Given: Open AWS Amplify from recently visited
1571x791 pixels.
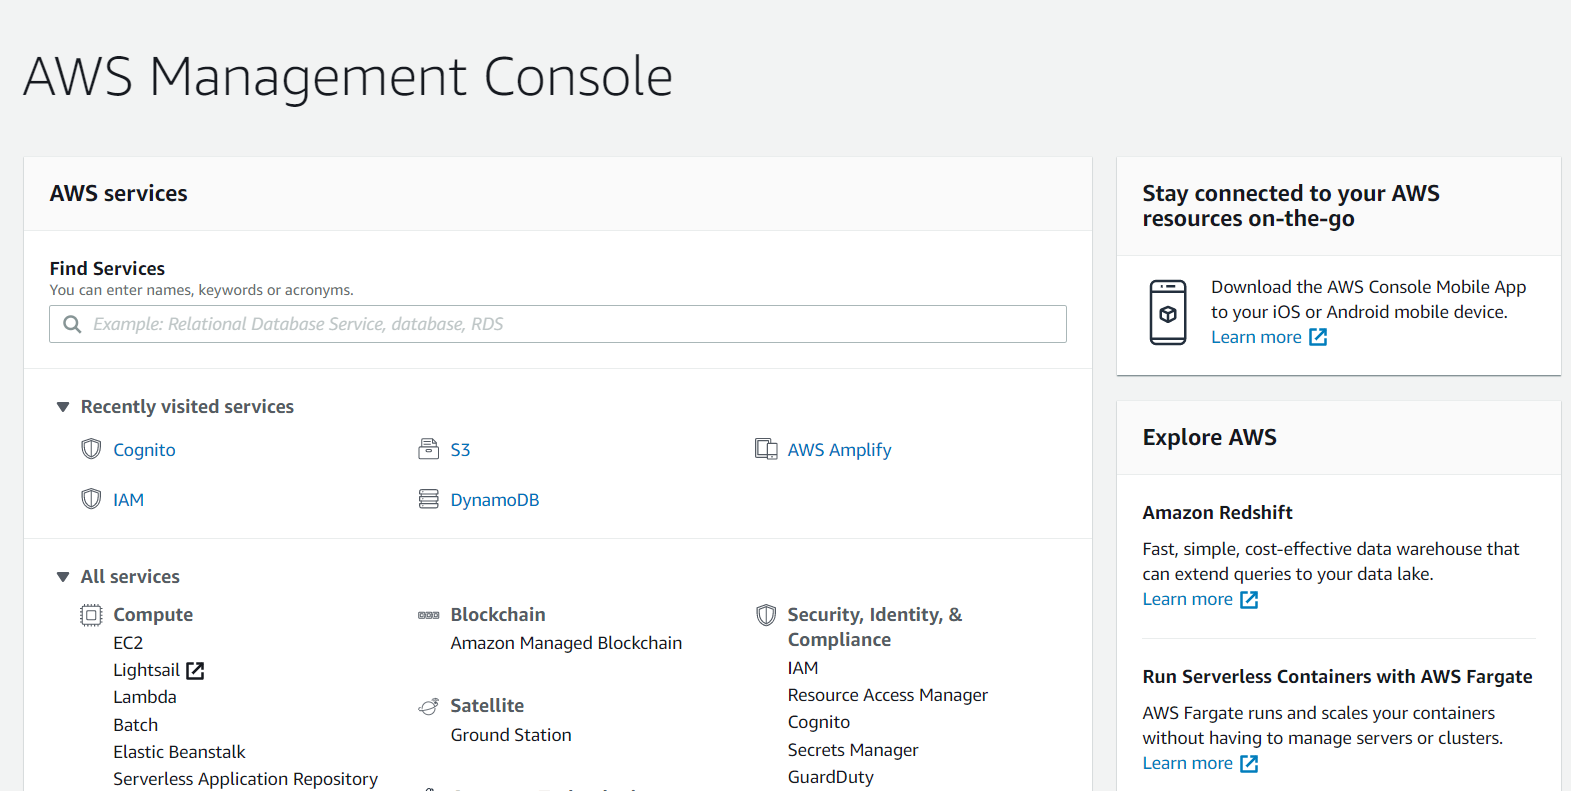Looking at the screenshot, I should point(839,450).
